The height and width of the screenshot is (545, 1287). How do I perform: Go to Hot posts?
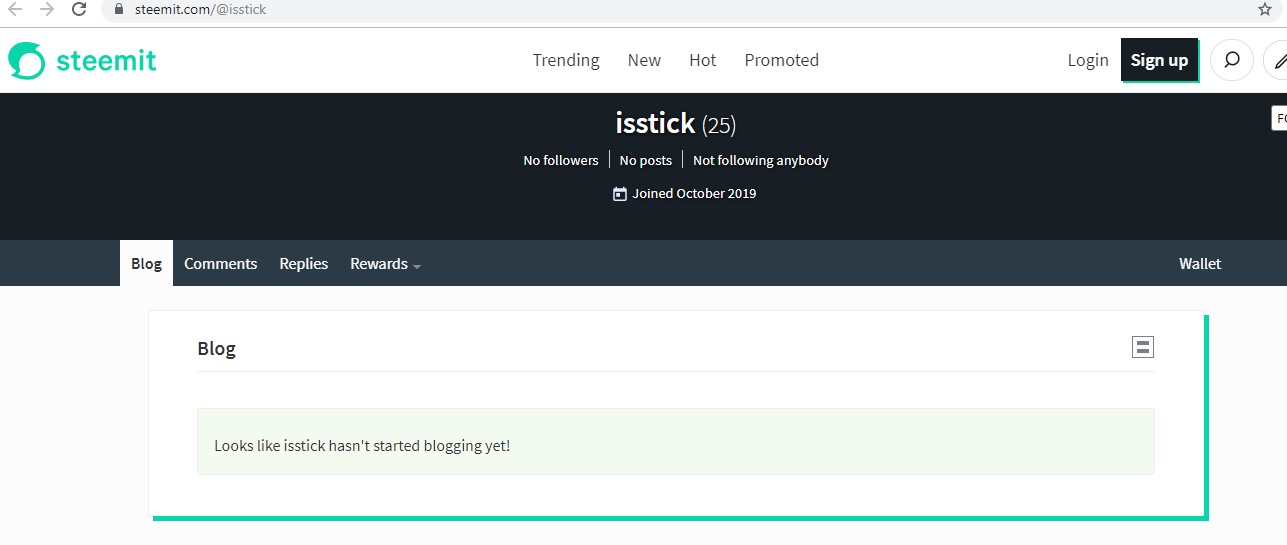point(703,60)
